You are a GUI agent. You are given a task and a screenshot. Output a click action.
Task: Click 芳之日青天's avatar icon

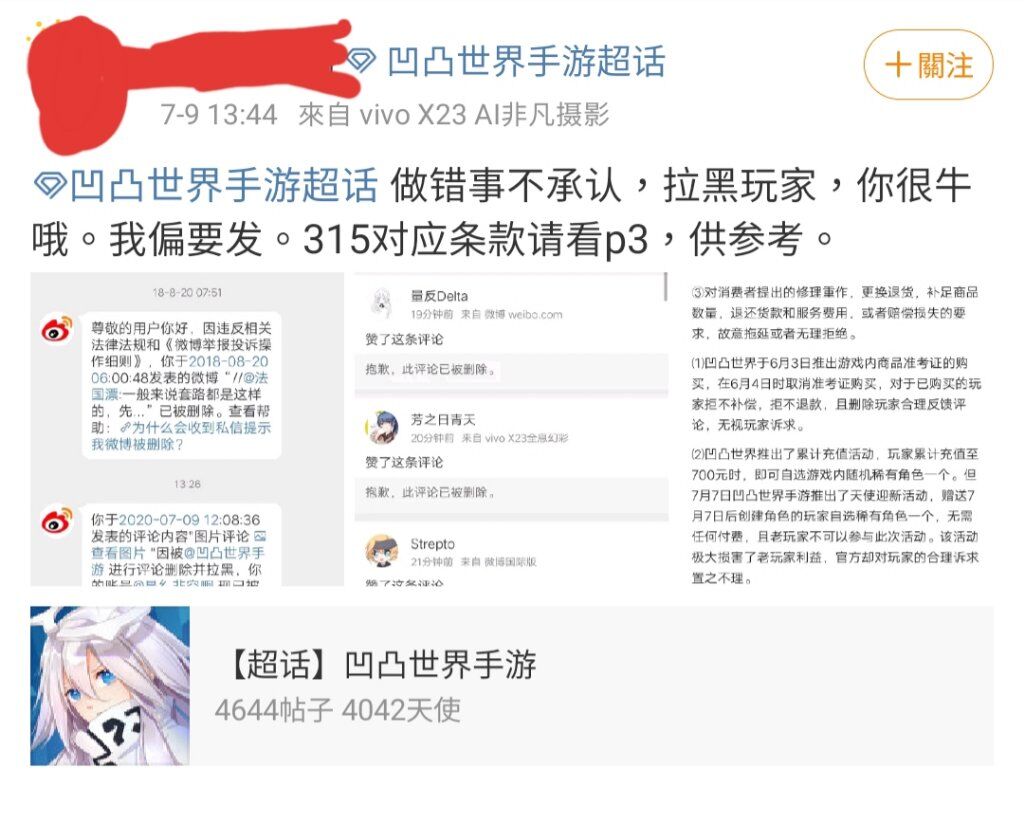coord(381,427)
